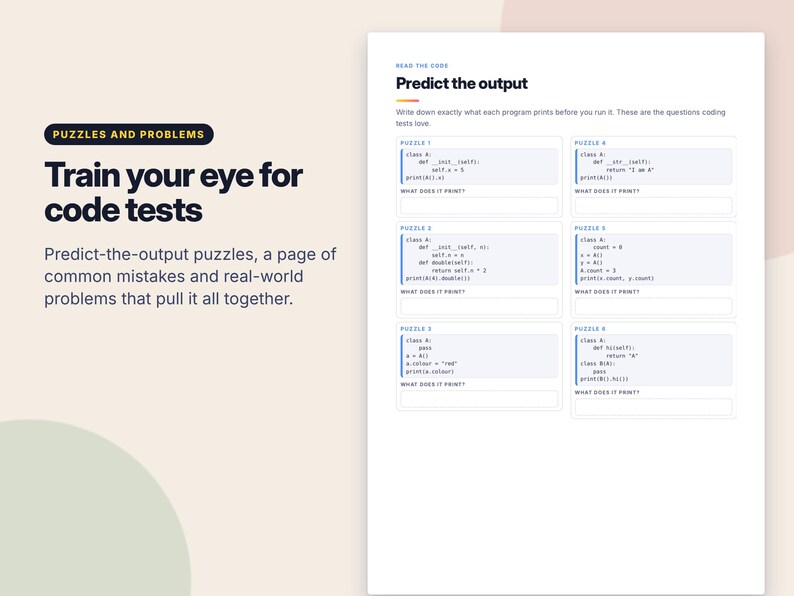Click the 'READ THE CODE' eyebrow label
The image size is (794, 596).
pyautogui.click(x=422, y=66)
